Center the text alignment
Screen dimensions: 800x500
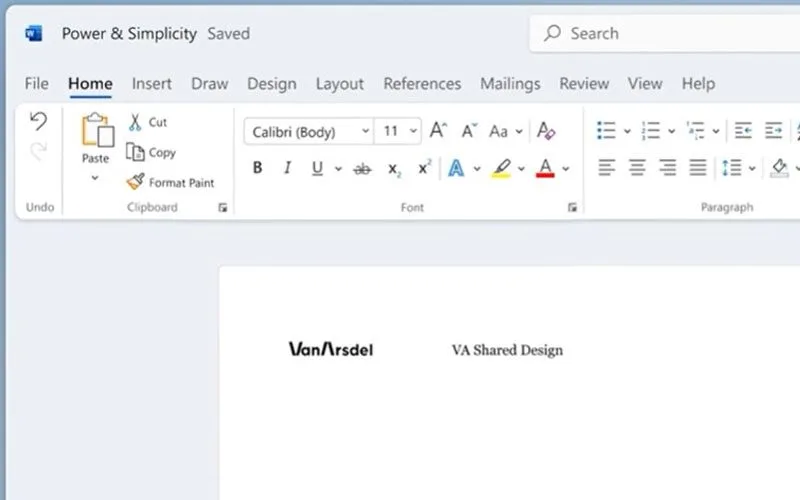click(x=637, y=167)
